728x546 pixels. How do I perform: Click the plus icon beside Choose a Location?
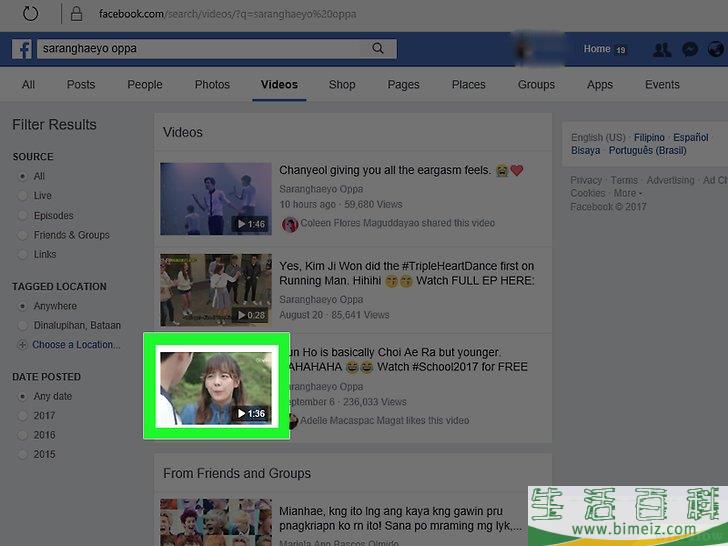pyautogui.click(x=22, y=345)
